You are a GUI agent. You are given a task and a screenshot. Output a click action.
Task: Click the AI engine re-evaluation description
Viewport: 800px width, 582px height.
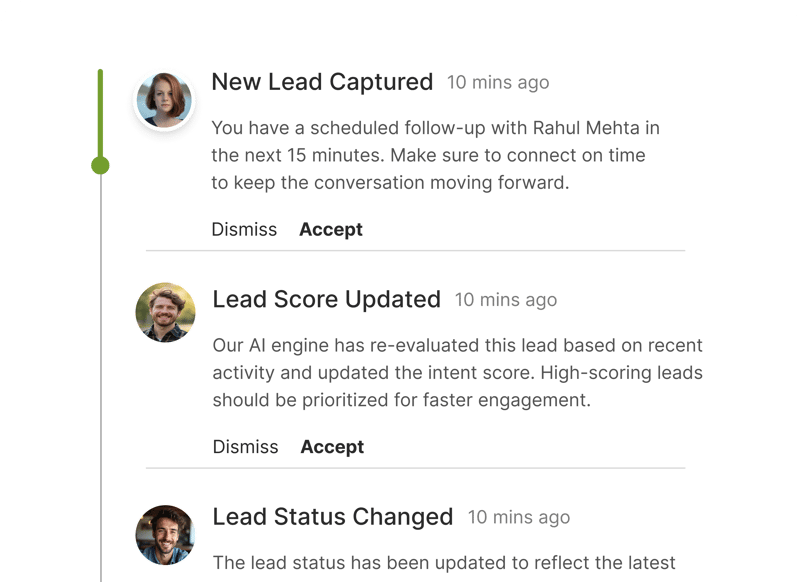pos(457,373)
